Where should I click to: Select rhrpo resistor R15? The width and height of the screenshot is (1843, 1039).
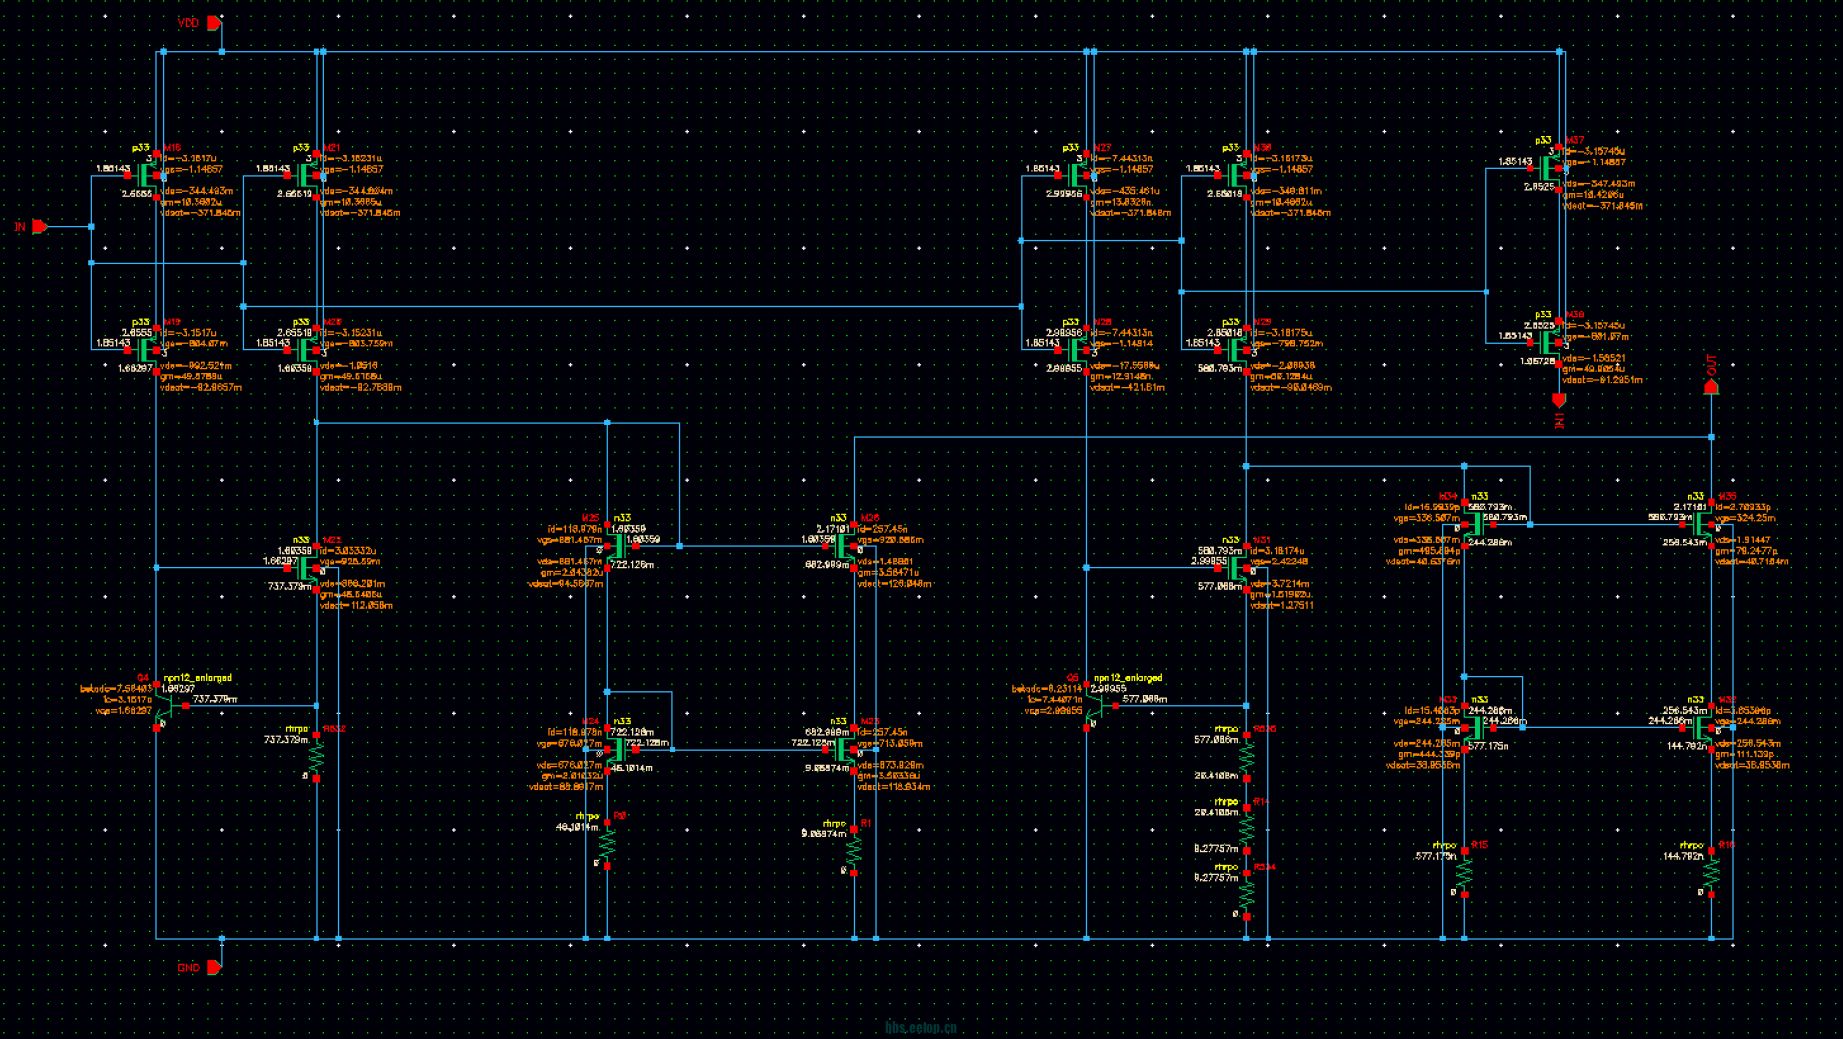click(x=1464, y=874)
